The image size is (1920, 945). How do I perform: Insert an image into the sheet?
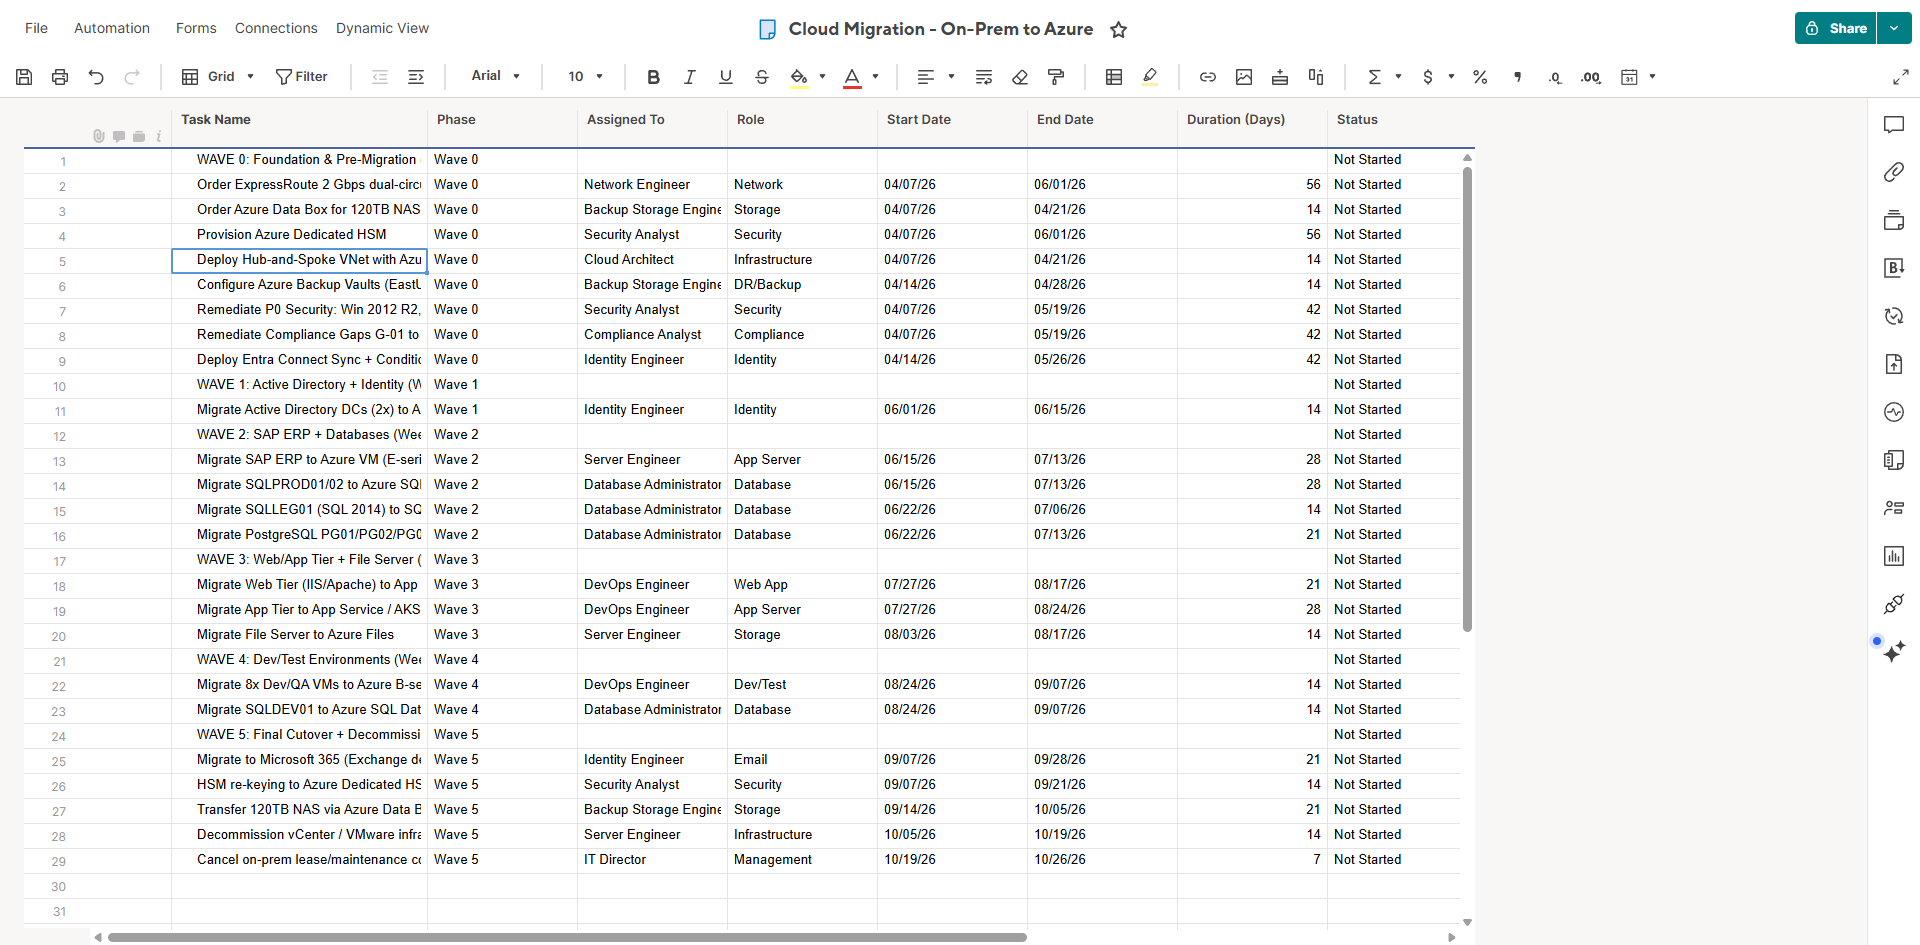1245,76
